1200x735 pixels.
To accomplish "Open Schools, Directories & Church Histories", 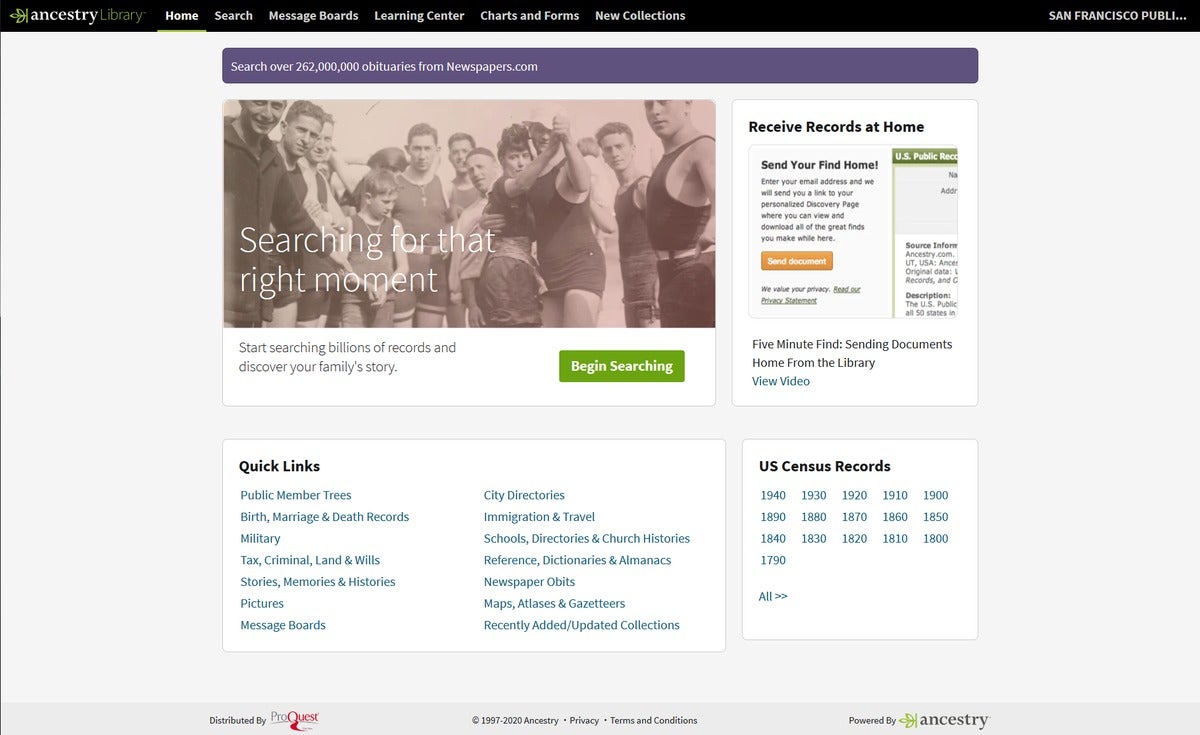I will pos(587,538).
